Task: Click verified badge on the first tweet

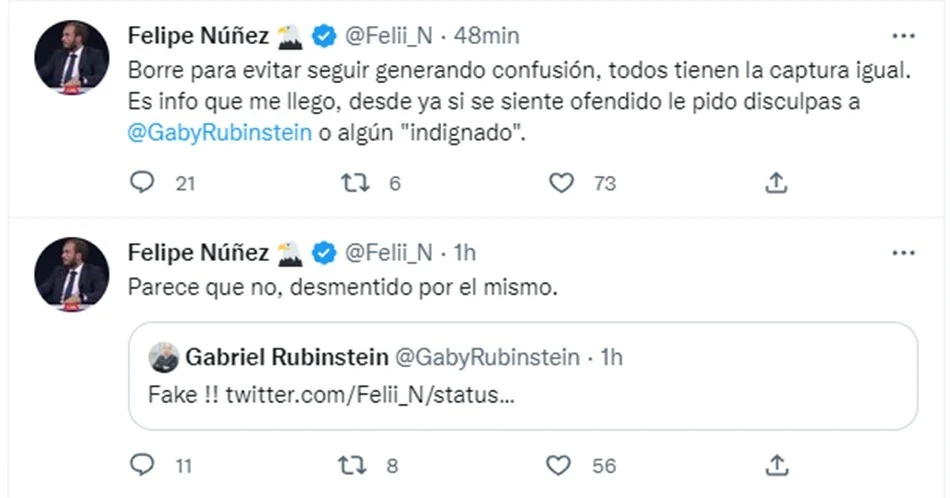Action: (324, 37)
